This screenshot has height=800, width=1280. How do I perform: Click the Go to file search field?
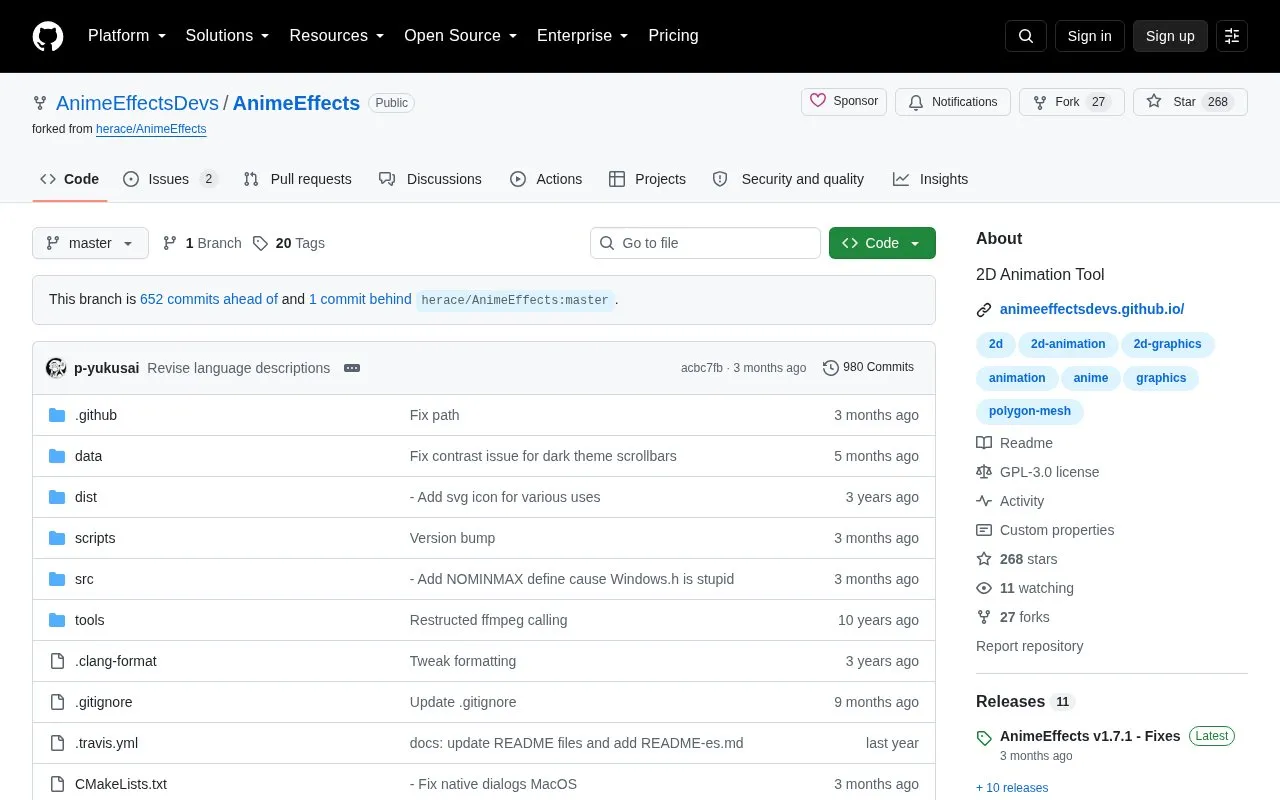[x=705, y=243]
